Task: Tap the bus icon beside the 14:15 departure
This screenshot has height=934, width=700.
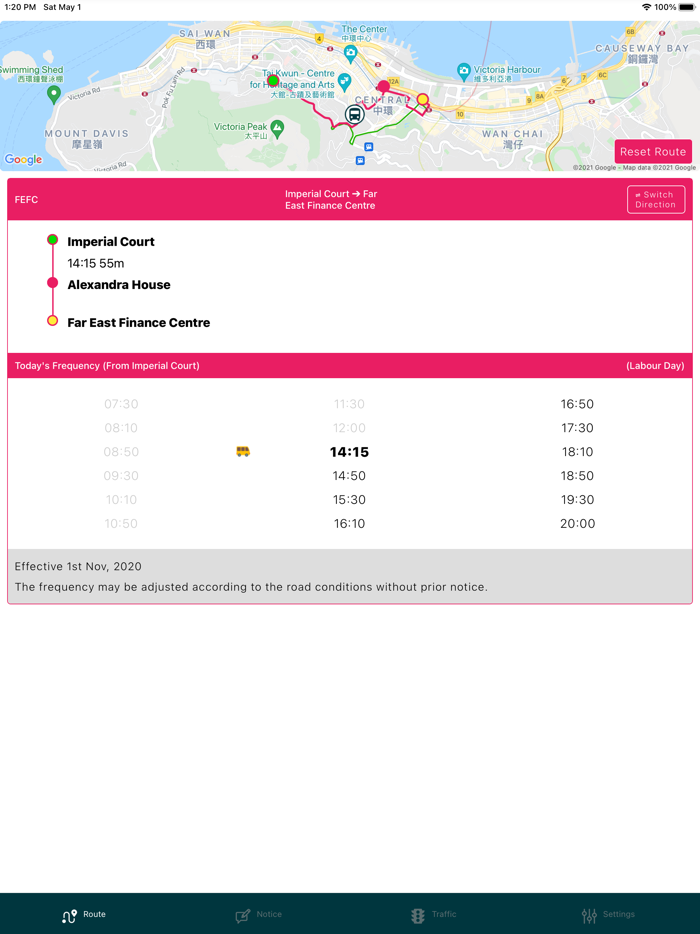Action: coord(242,452)
